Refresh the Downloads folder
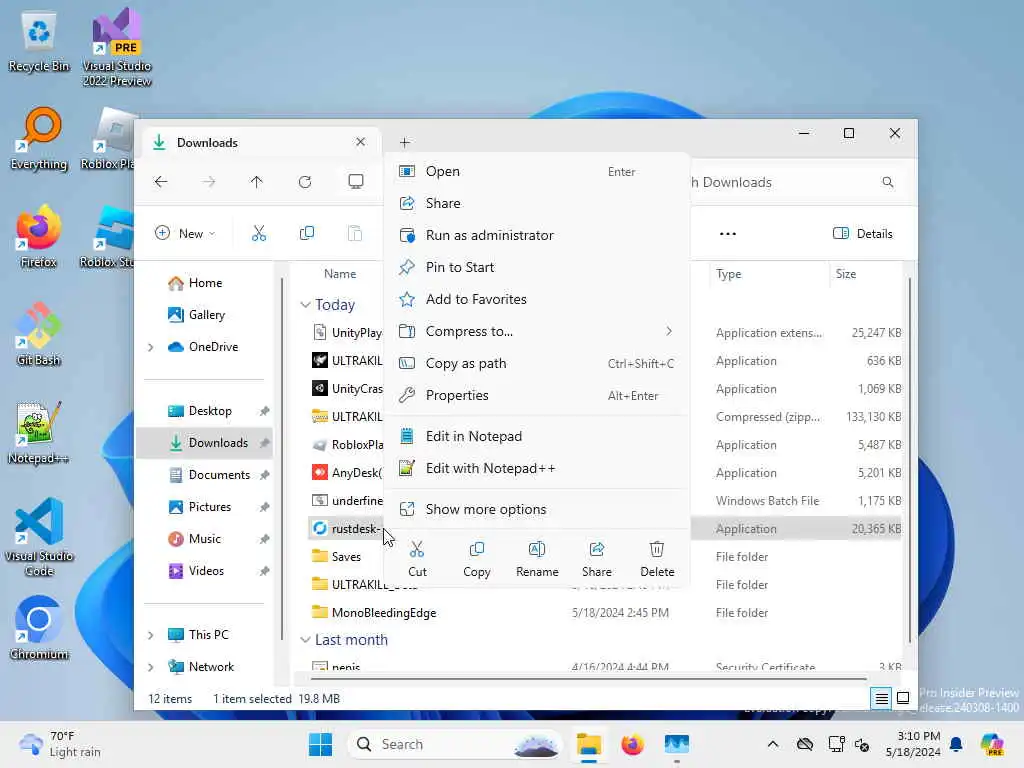Image resolution: width=1024 pixels, height=768 pixels. 305,182
